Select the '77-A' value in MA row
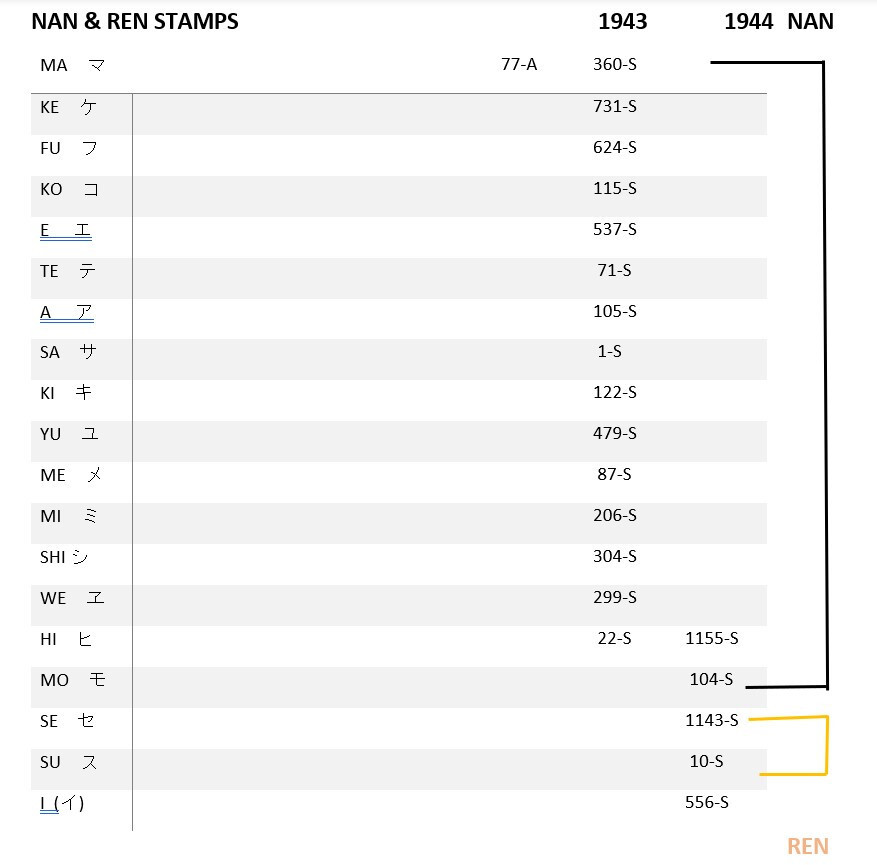 click(x=519, y=65)
